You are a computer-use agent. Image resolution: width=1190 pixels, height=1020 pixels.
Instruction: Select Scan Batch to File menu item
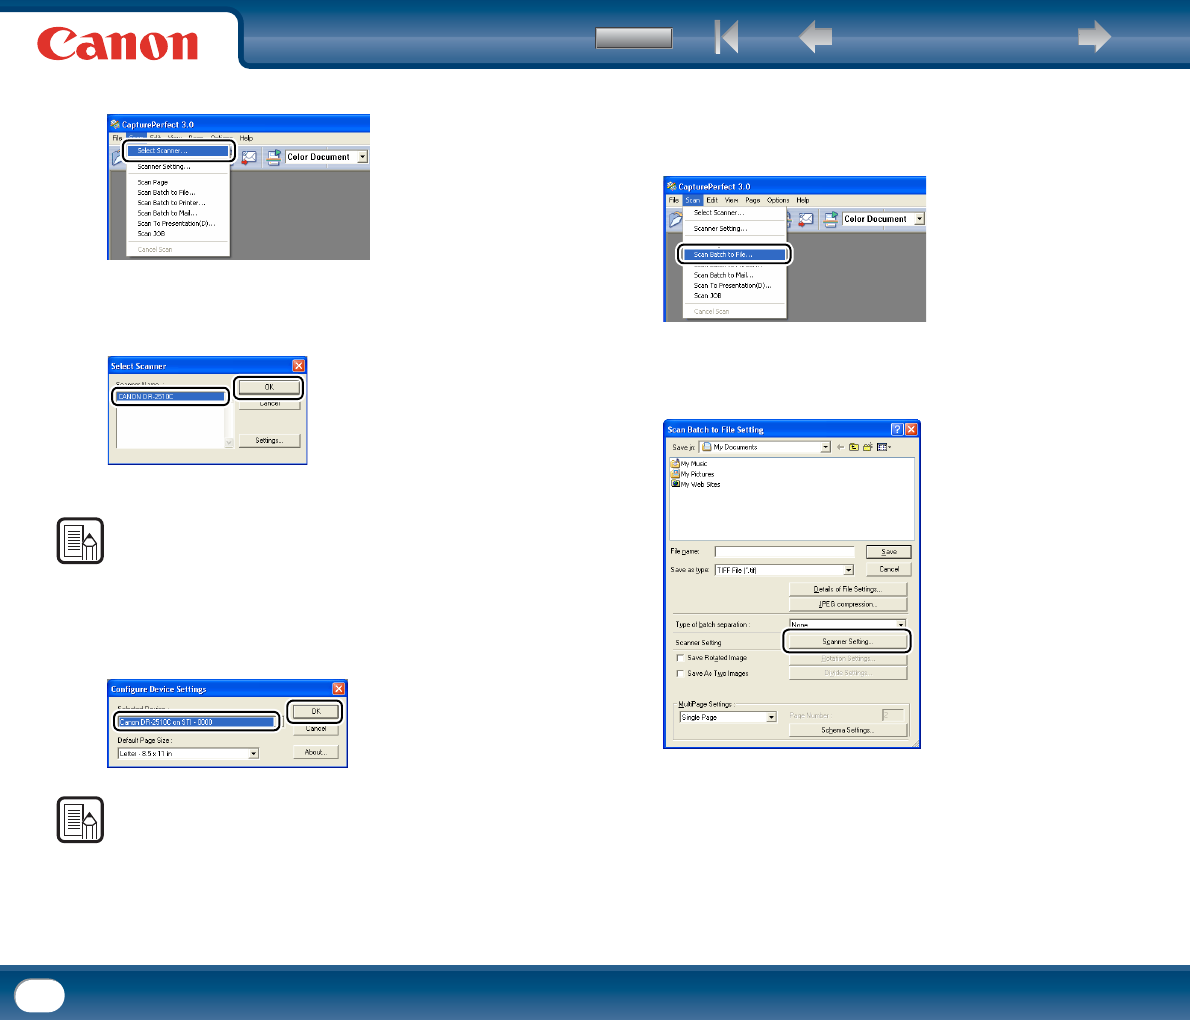(734, 255)
